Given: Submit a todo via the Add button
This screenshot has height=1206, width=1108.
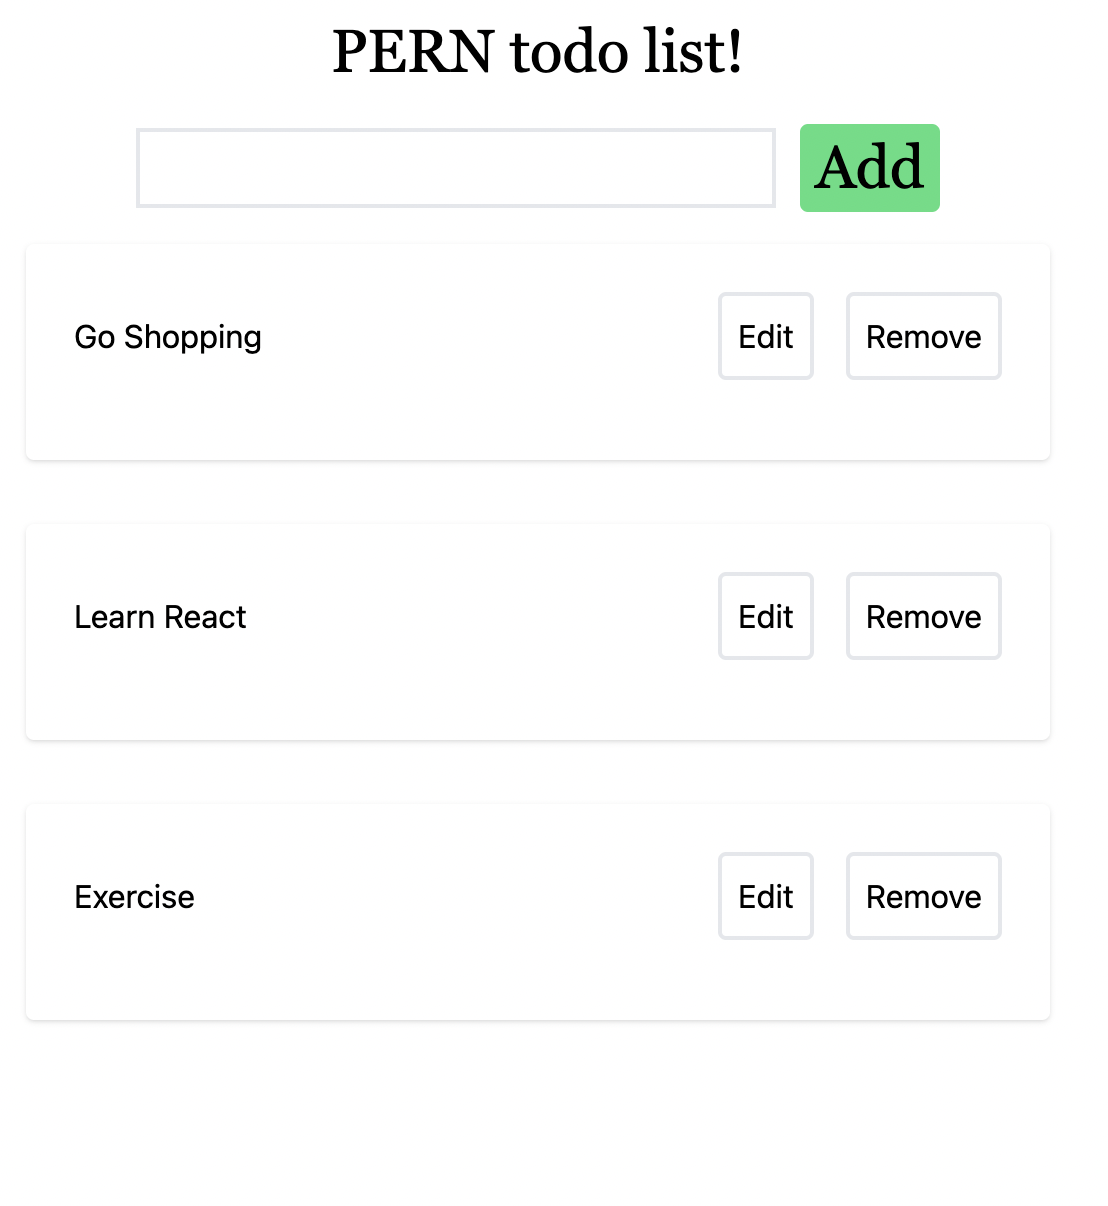Looking at the screenshot, I should [x=868, y=167].
